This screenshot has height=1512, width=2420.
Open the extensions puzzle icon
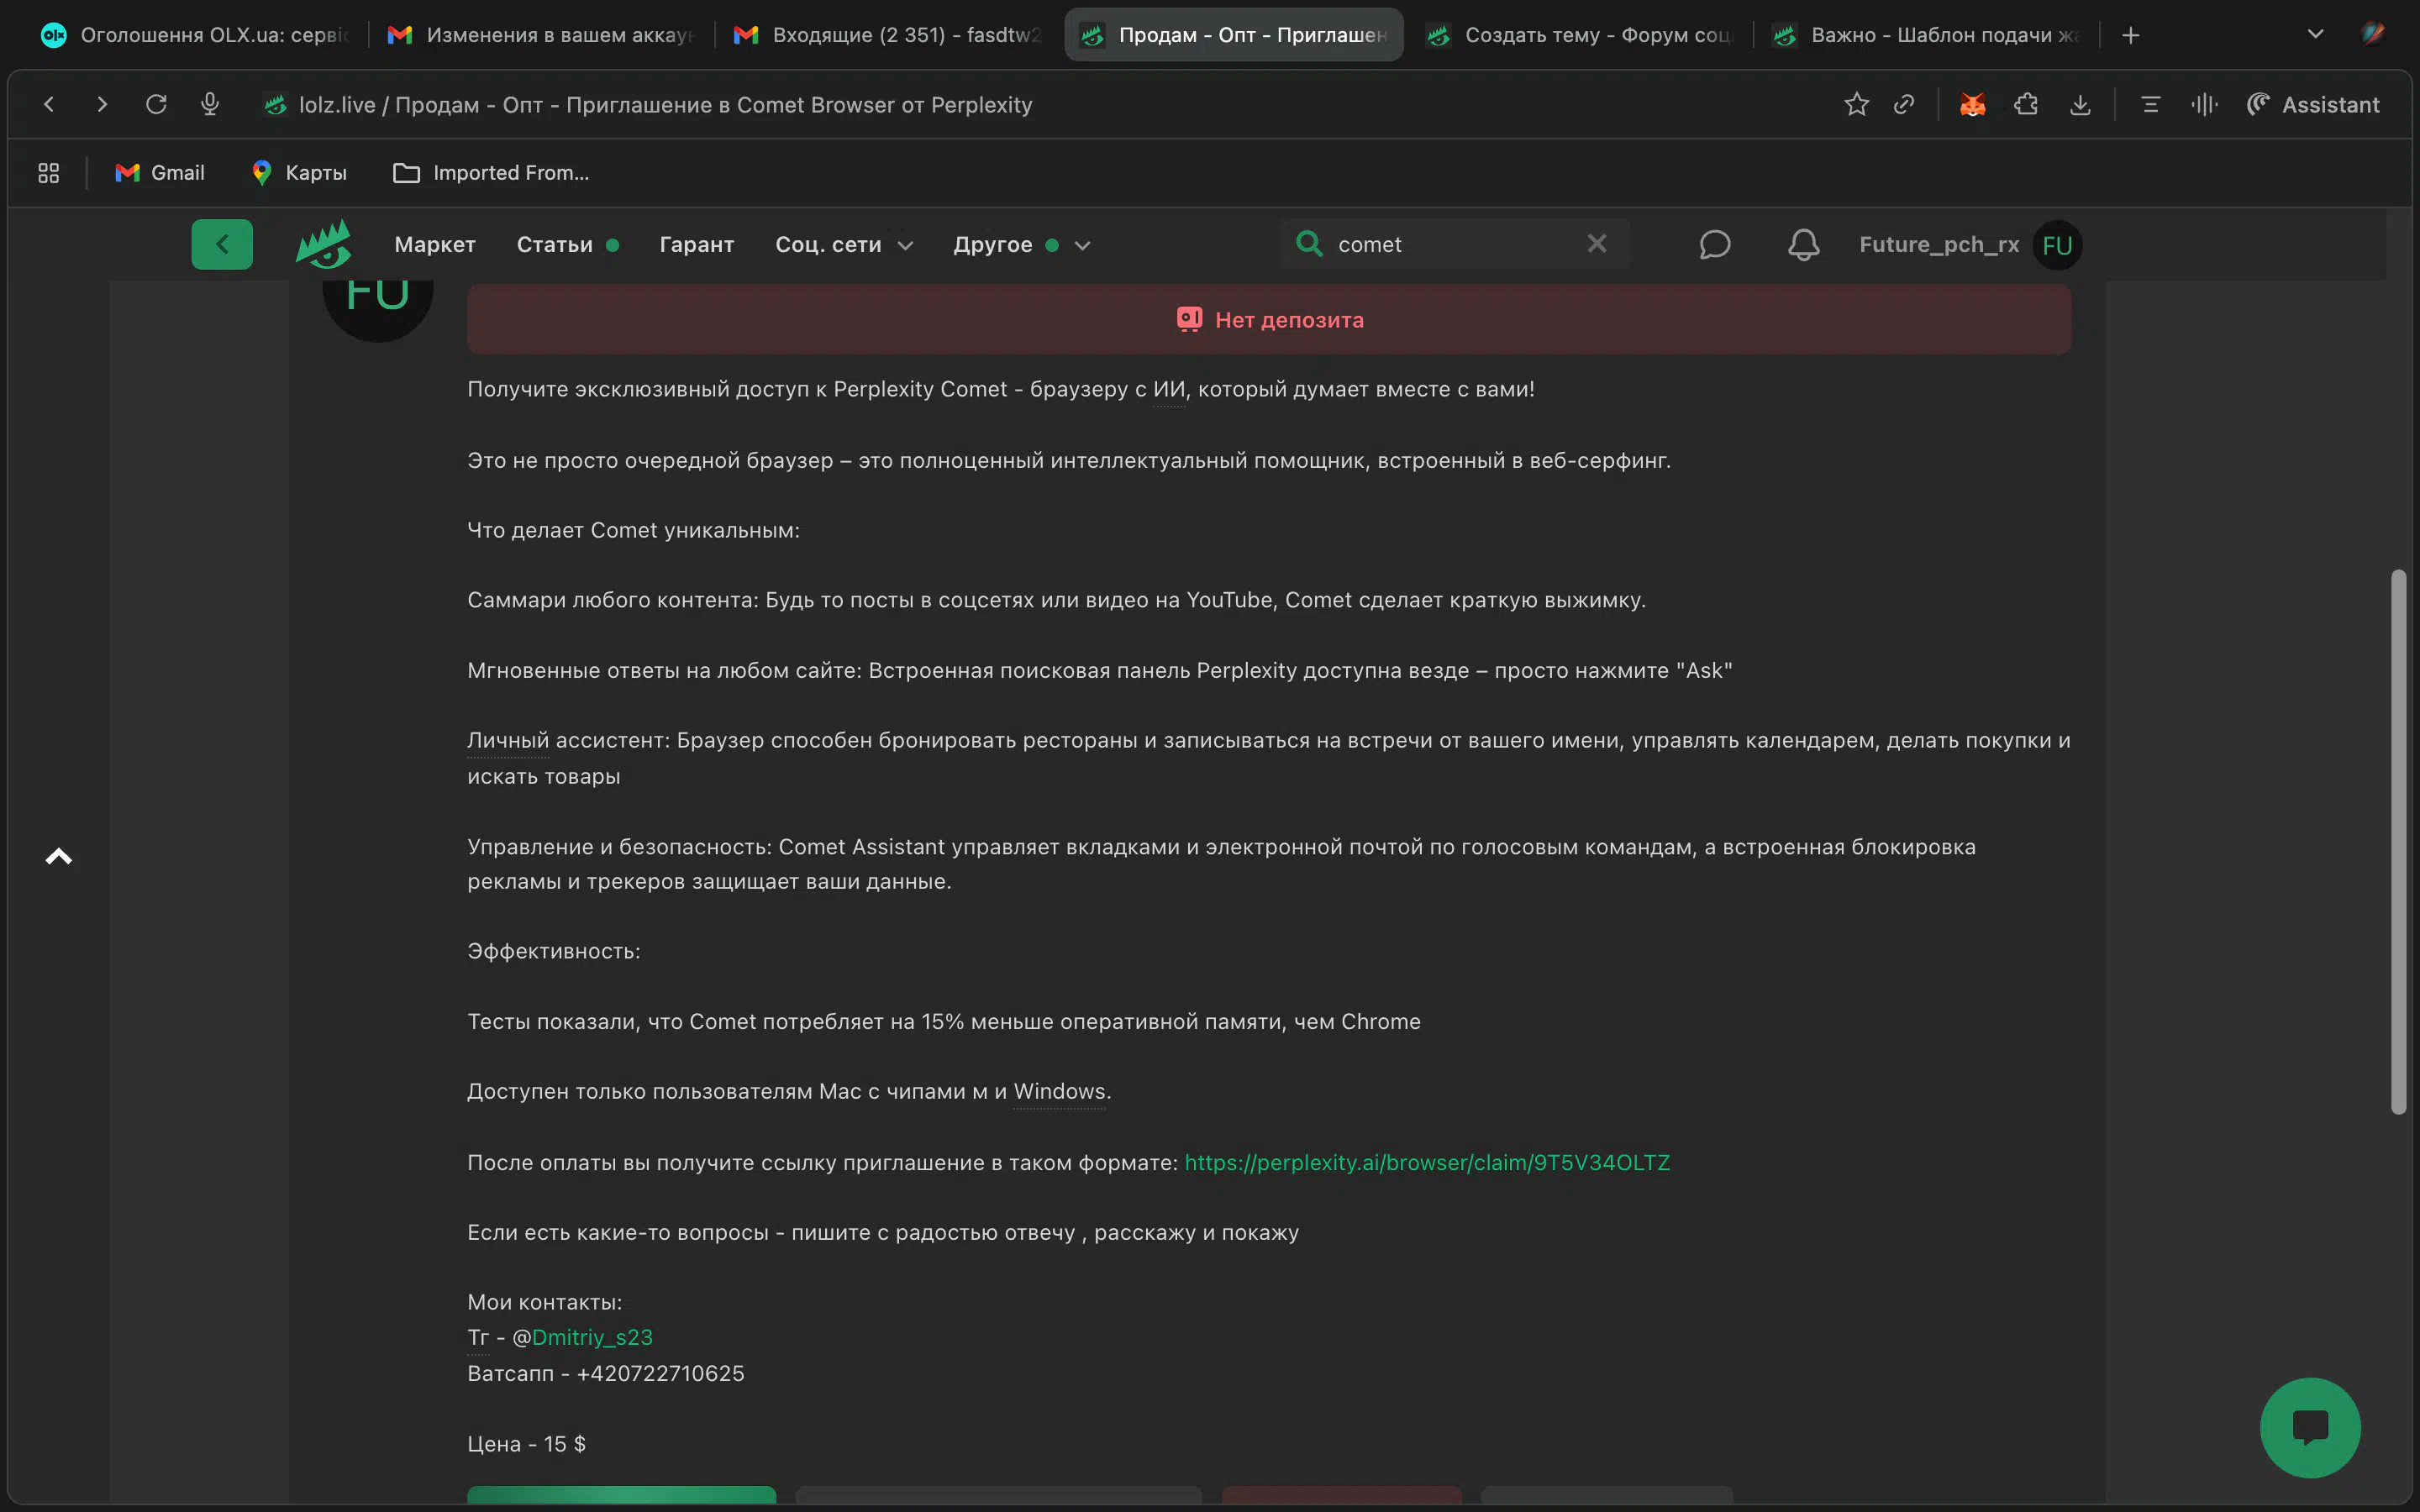click(2026, 104)
